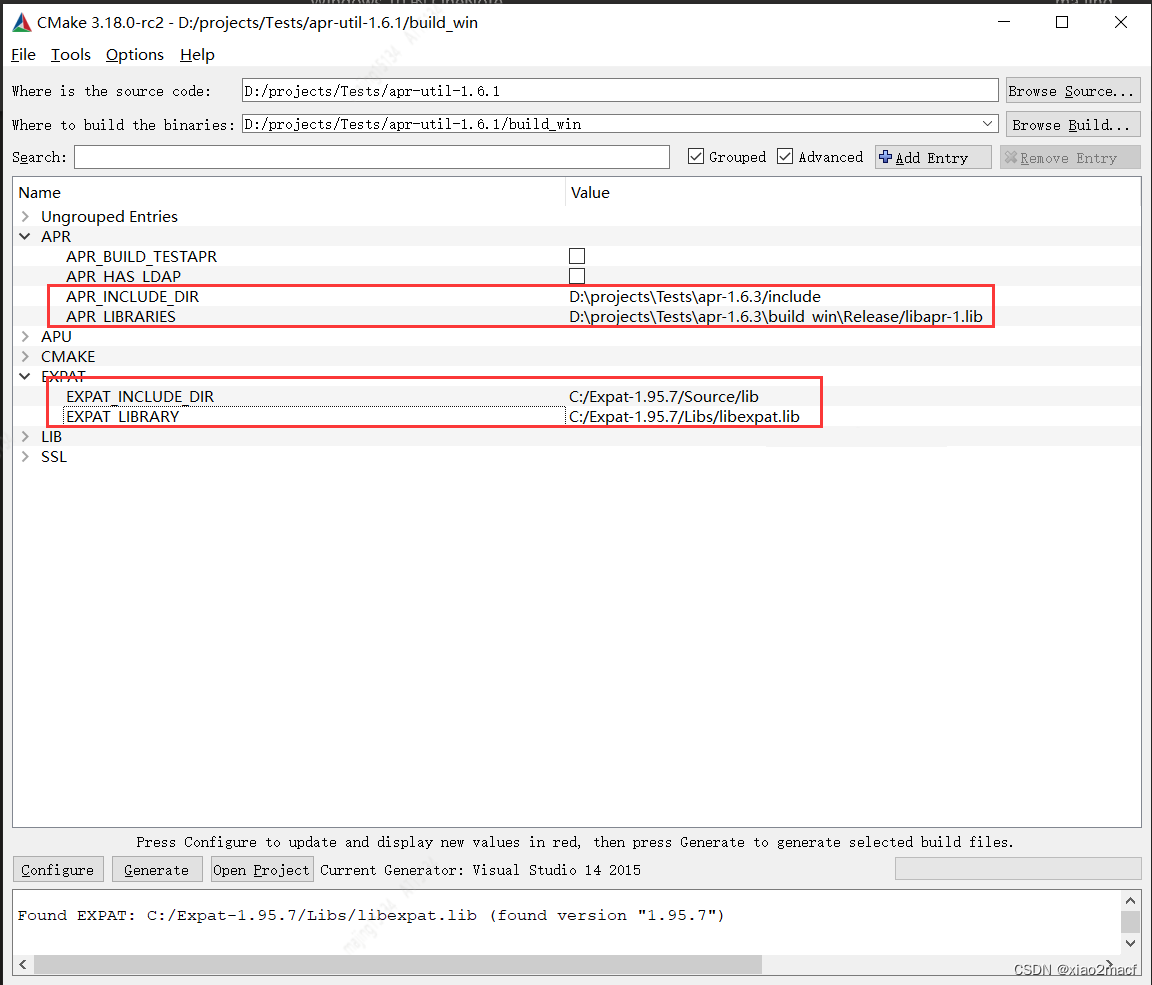Click the X icon on Remove Entry

pos(1013,156)
